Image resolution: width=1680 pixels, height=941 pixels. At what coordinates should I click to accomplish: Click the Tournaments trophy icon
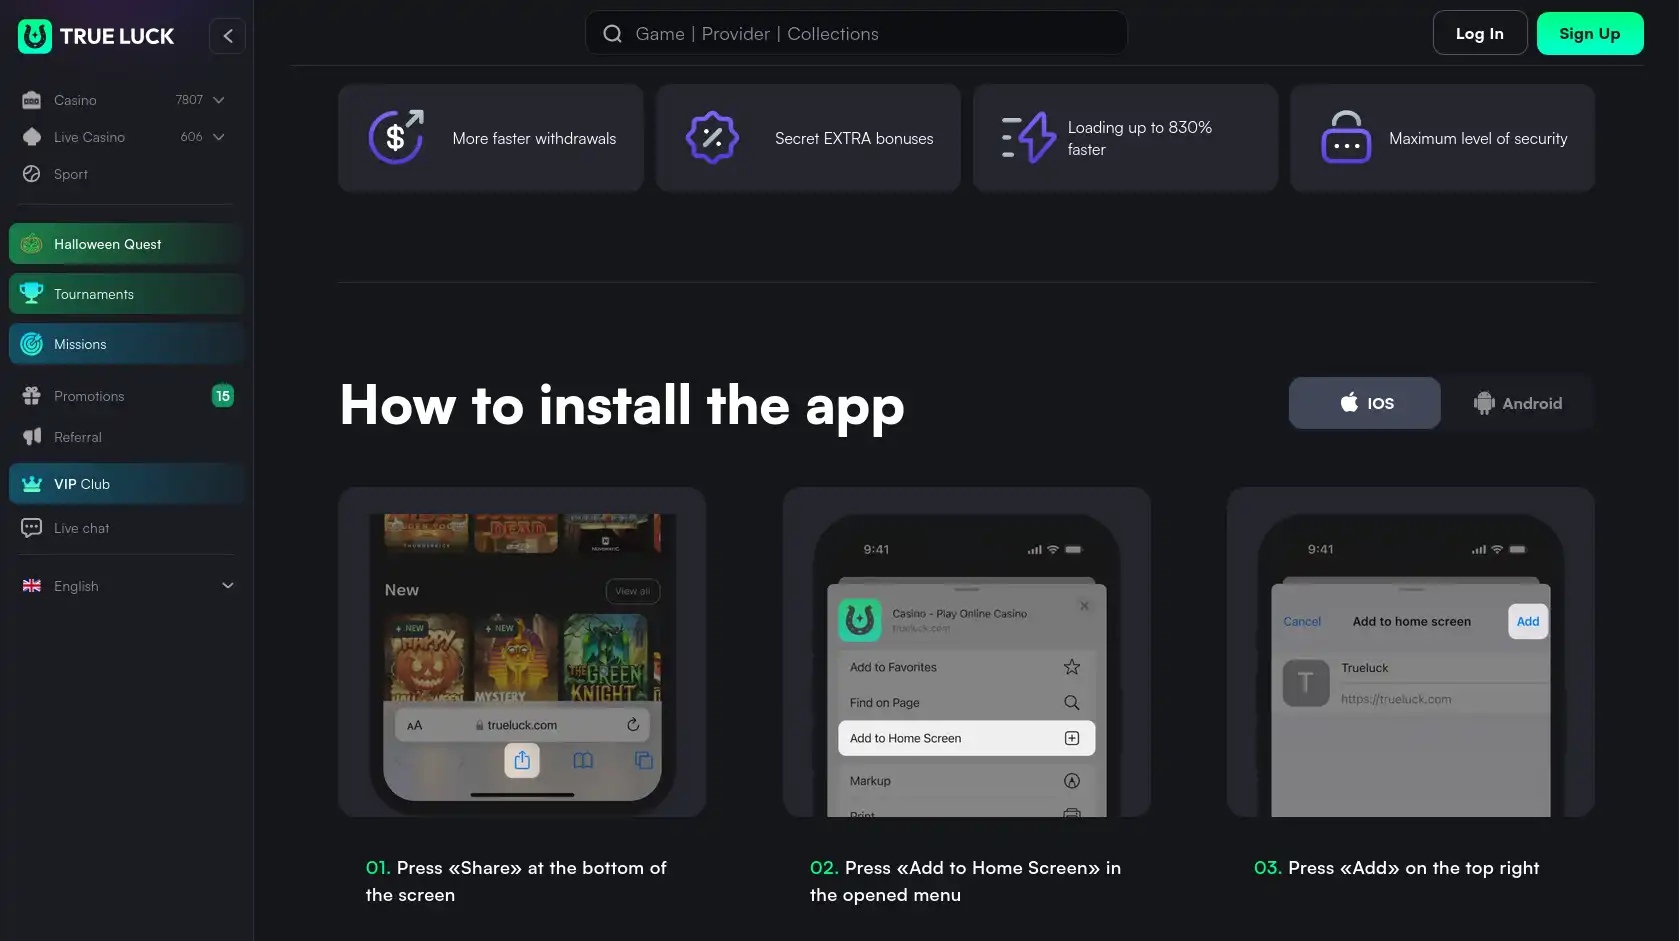(x=32, y=293)
